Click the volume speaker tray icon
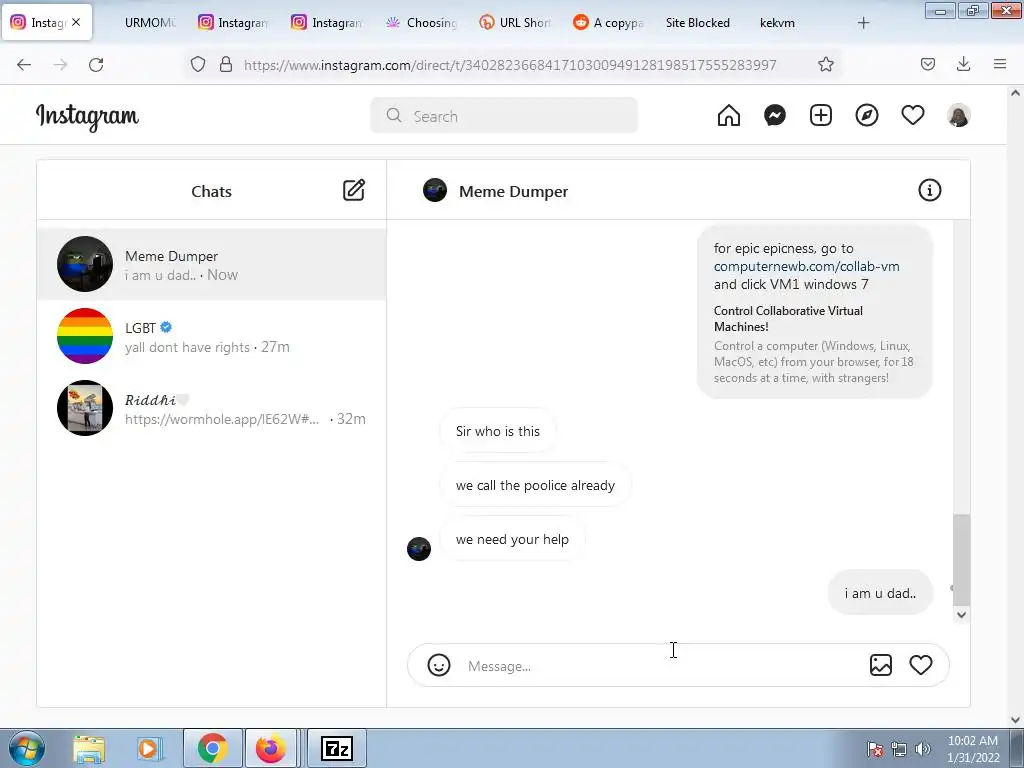The image size is (1024, 768). click(x=922, y=749)
